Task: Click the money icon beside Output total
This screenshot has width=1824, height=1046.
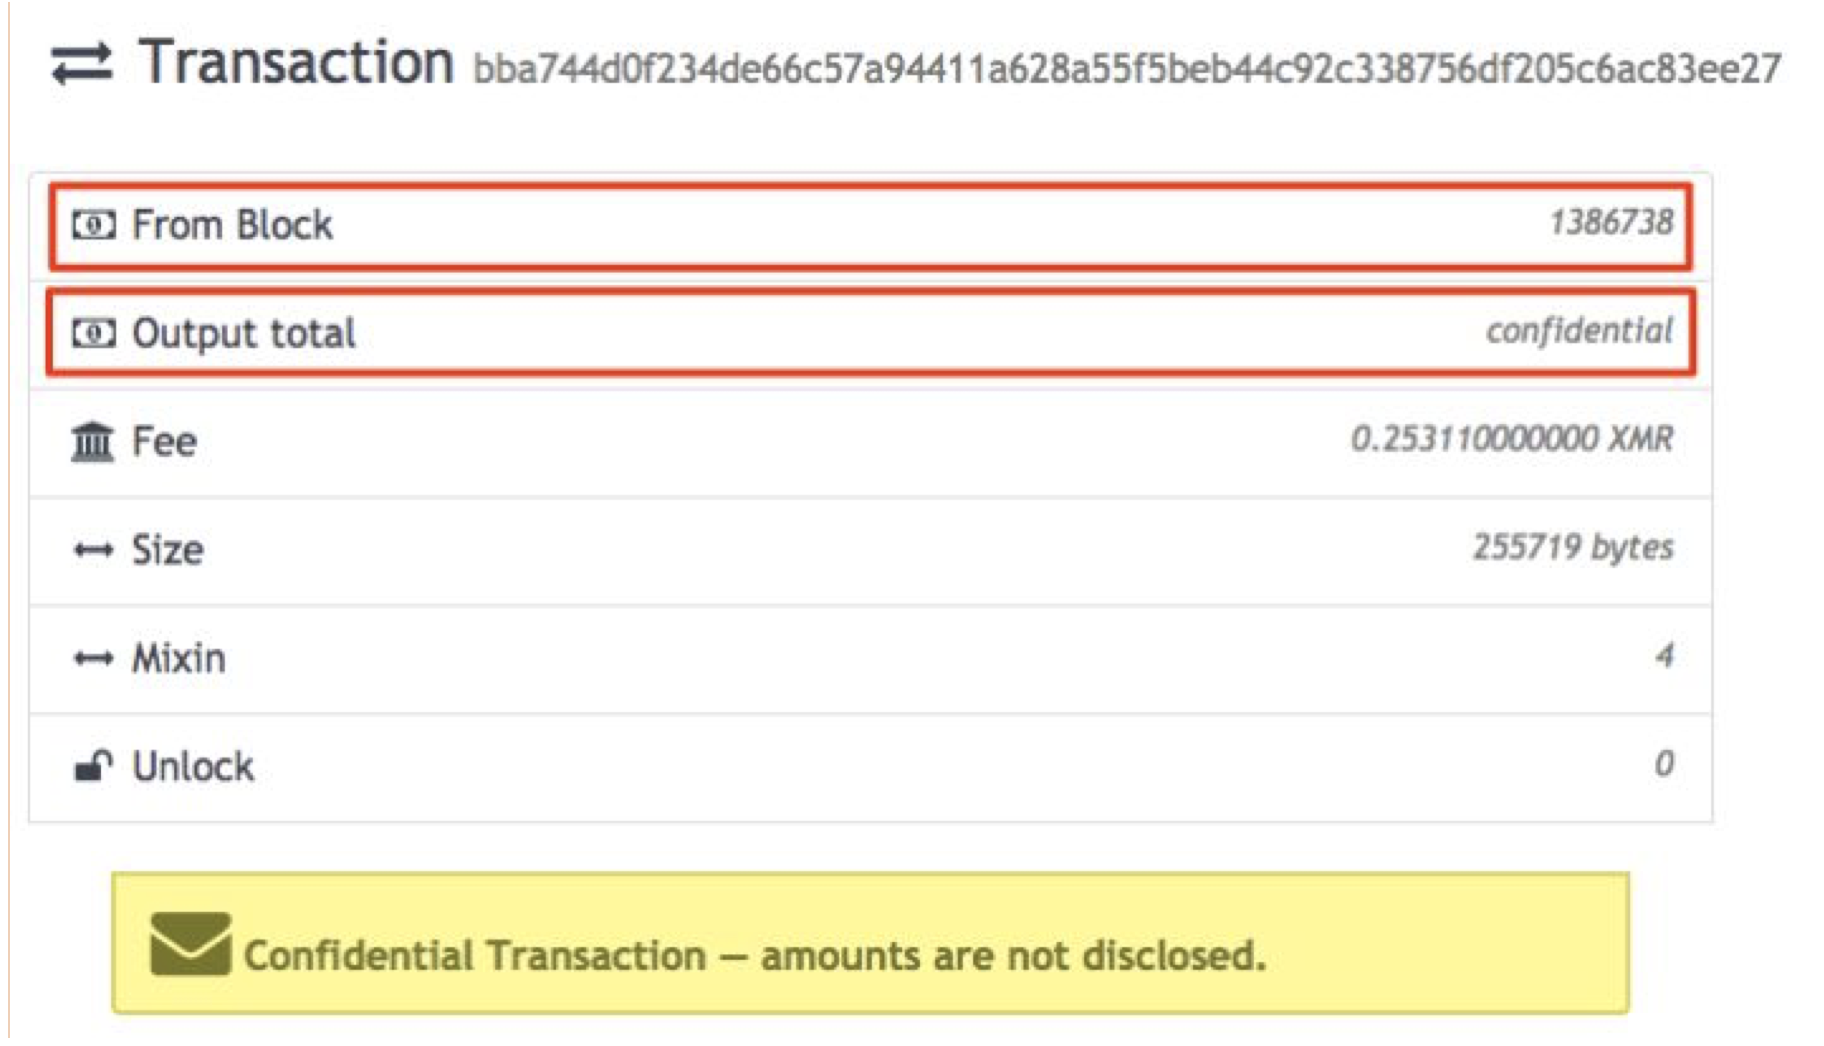Action: tap(93, 333)
